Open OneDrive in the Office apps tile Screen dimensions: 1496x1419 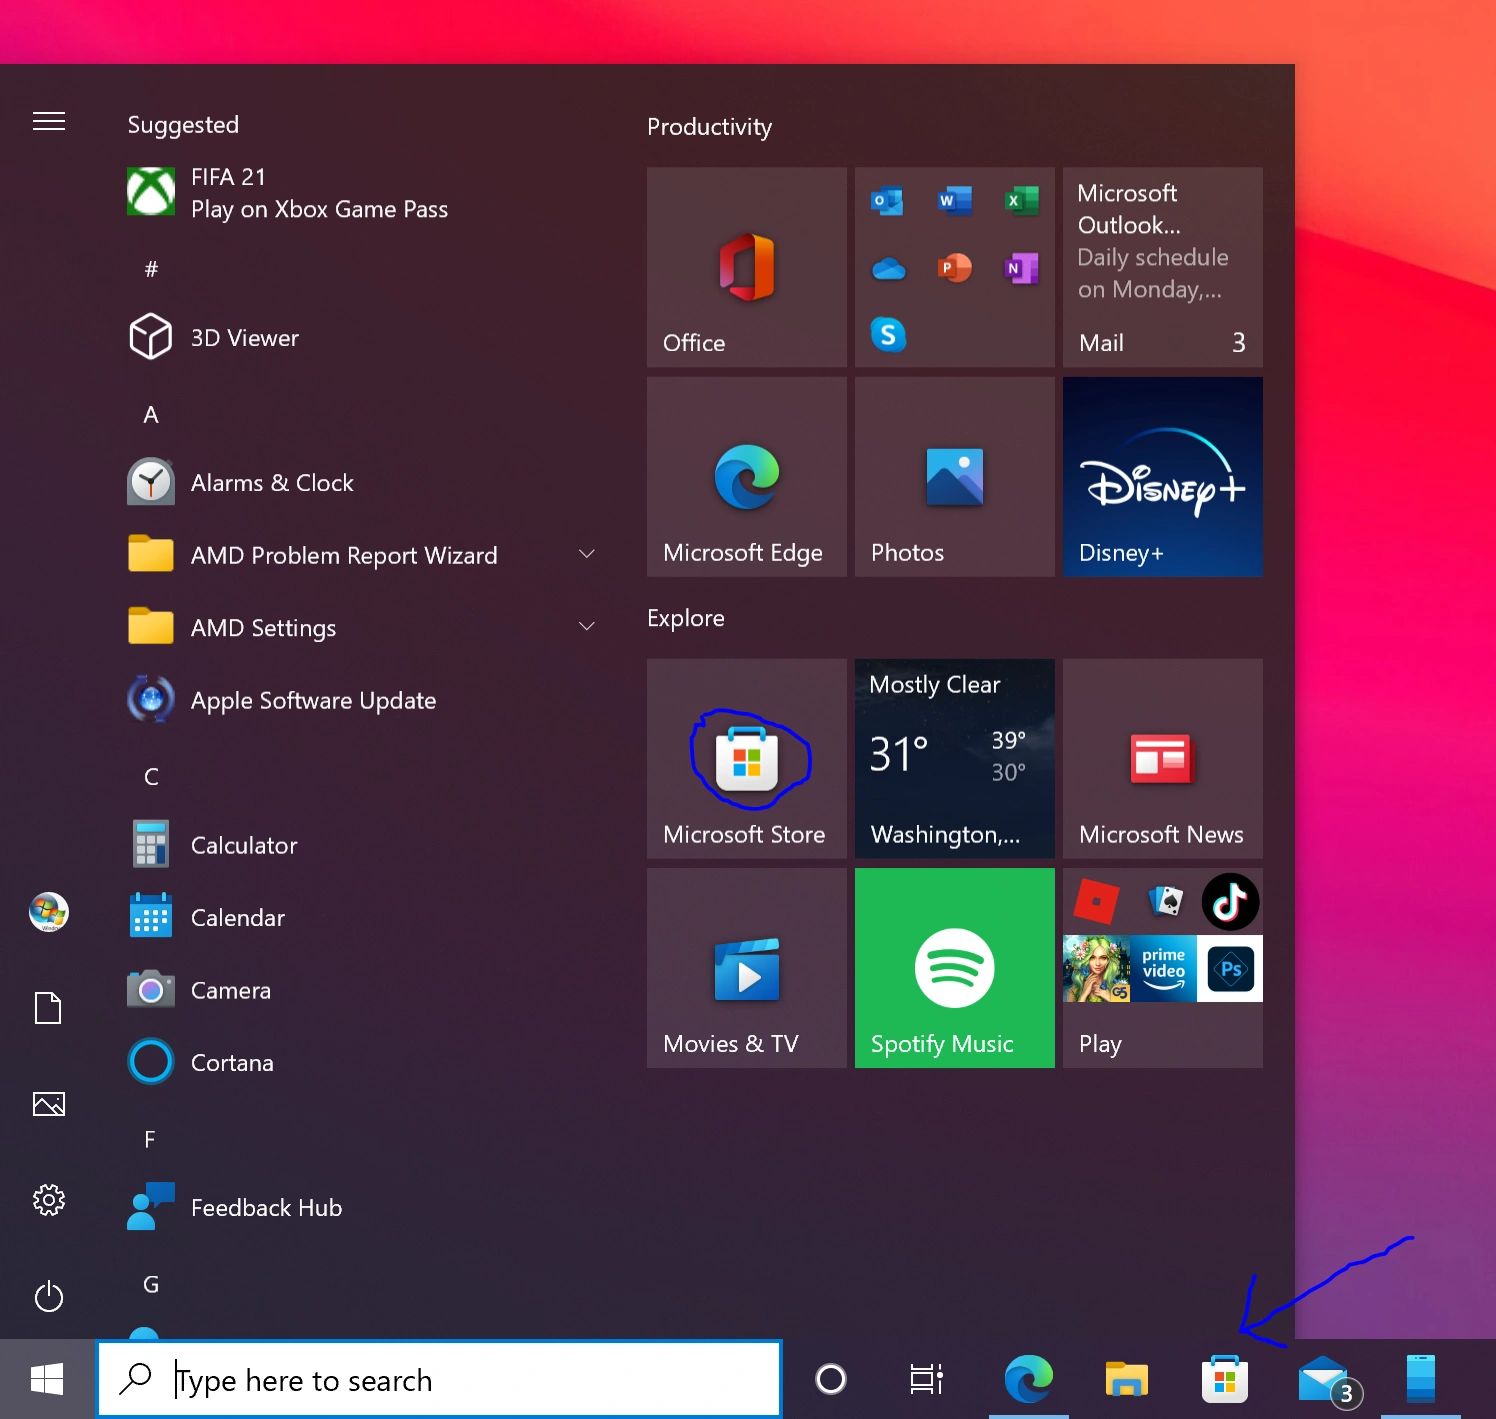pyautogui.click(x=888, y=268)
